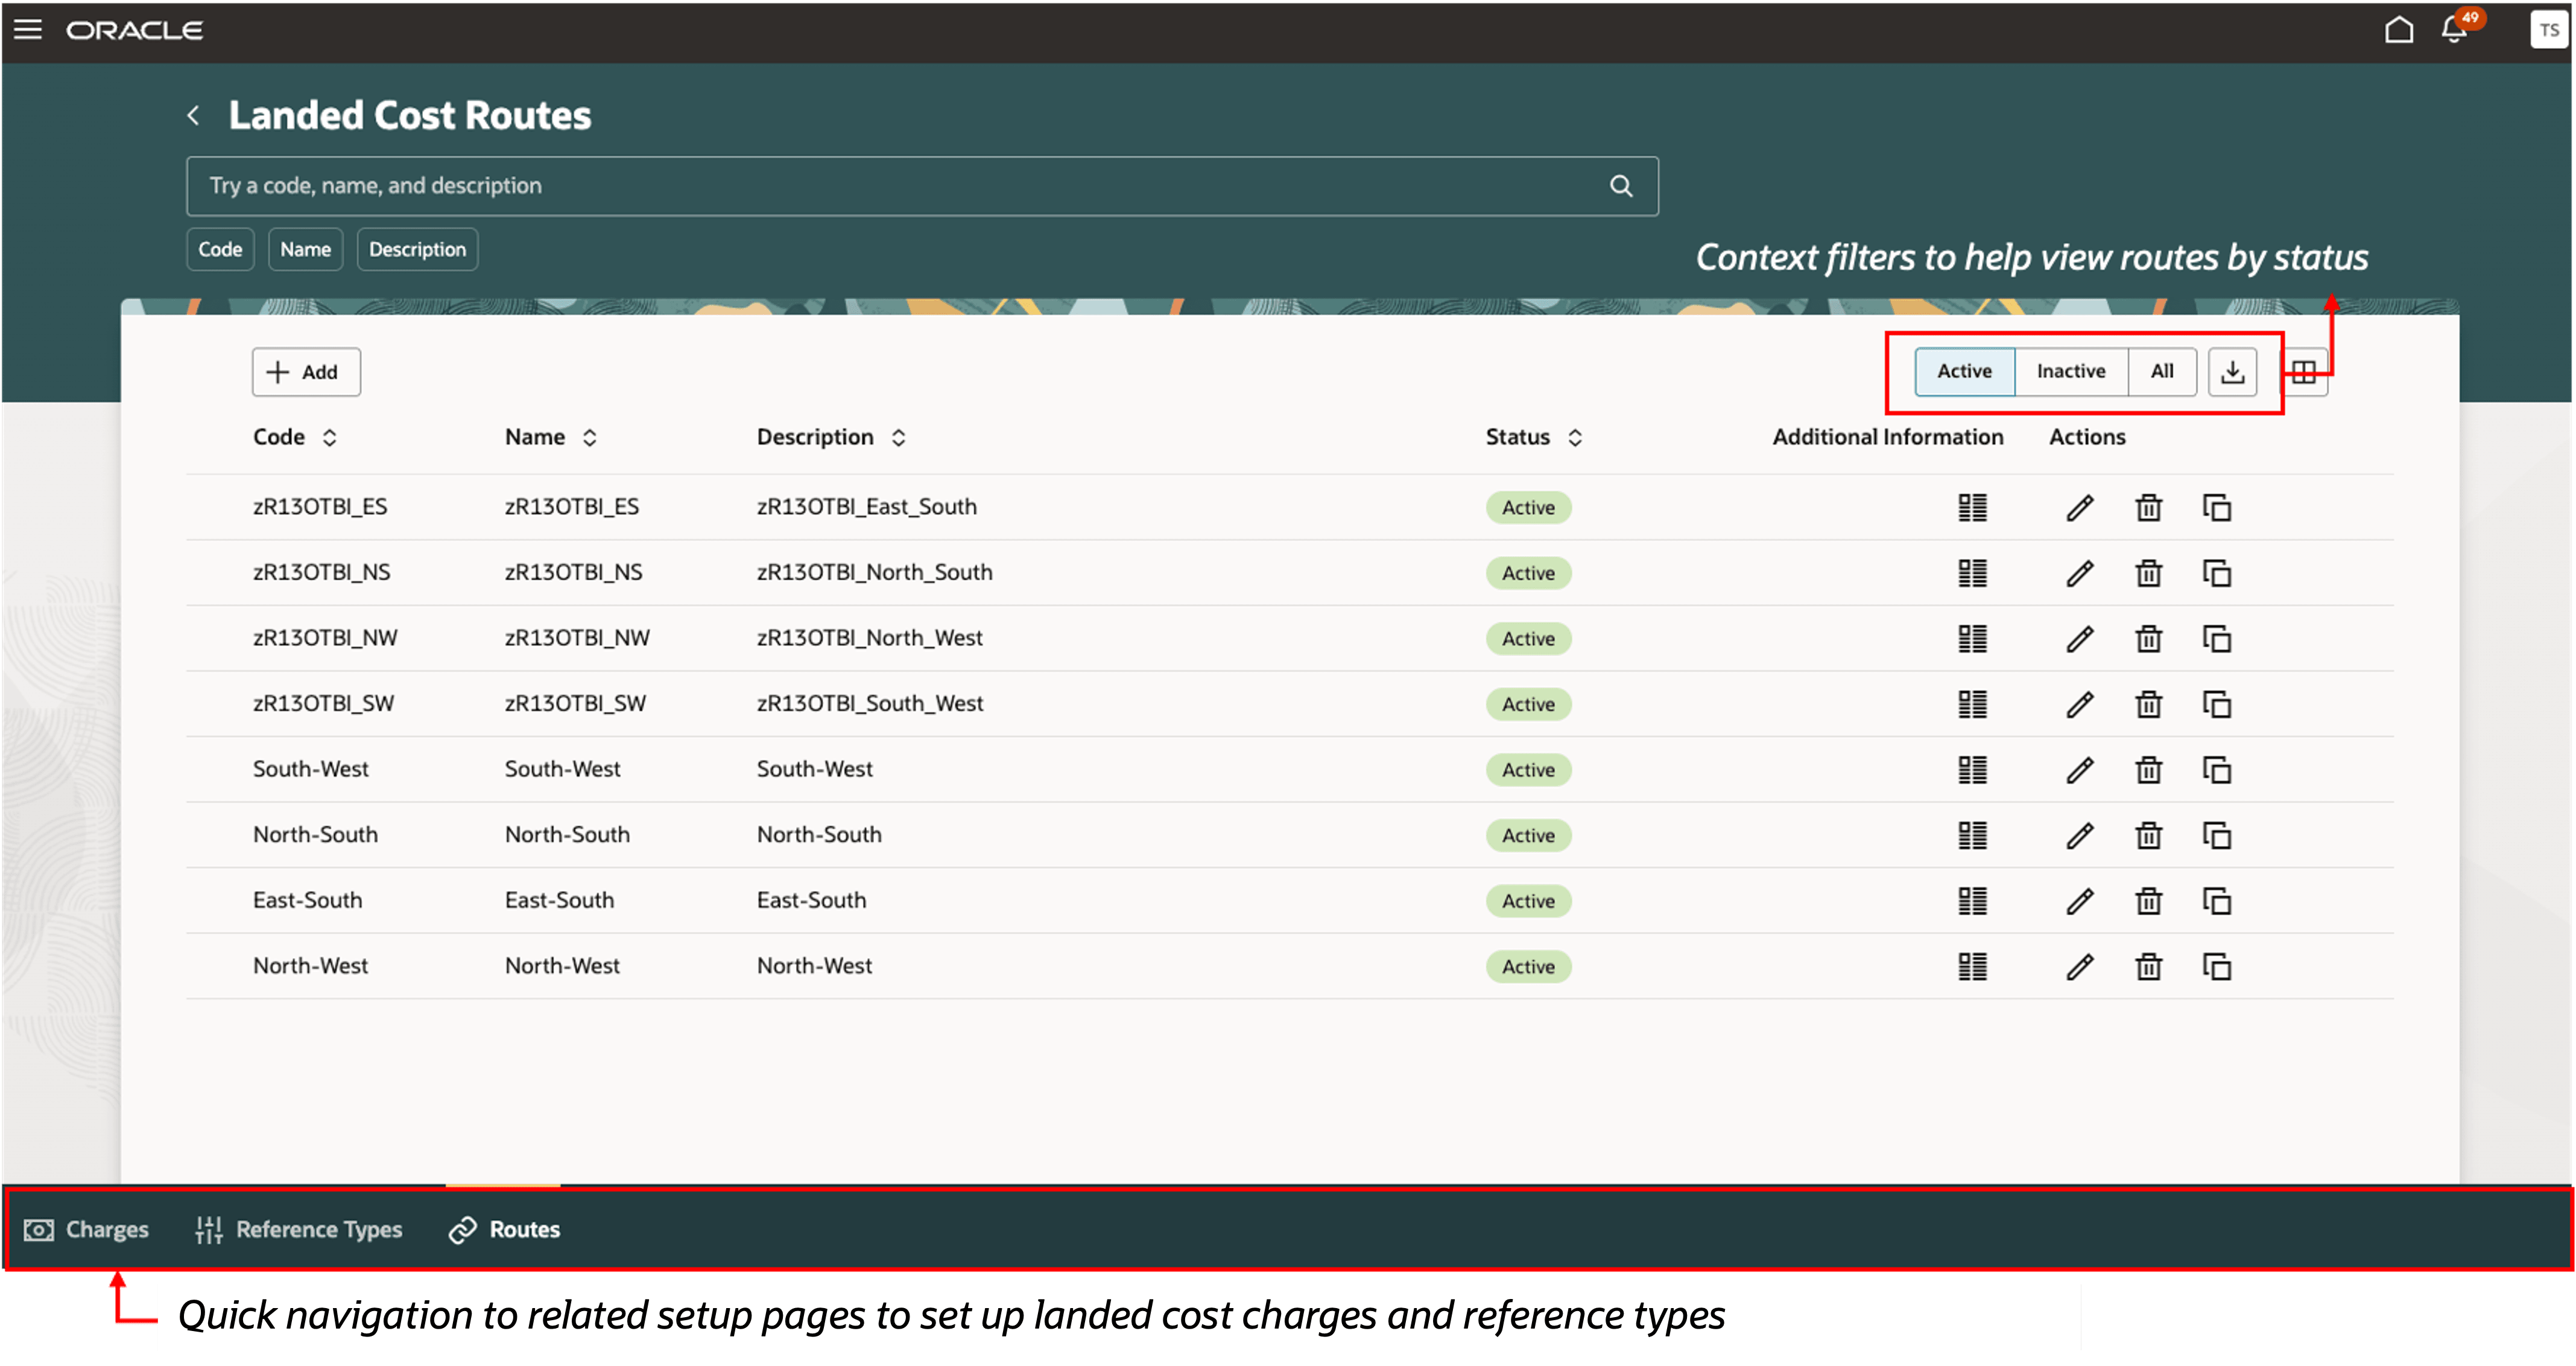Click the Add route button
This screenshot has height=1366, width=2576.
(x=305, y=372)
